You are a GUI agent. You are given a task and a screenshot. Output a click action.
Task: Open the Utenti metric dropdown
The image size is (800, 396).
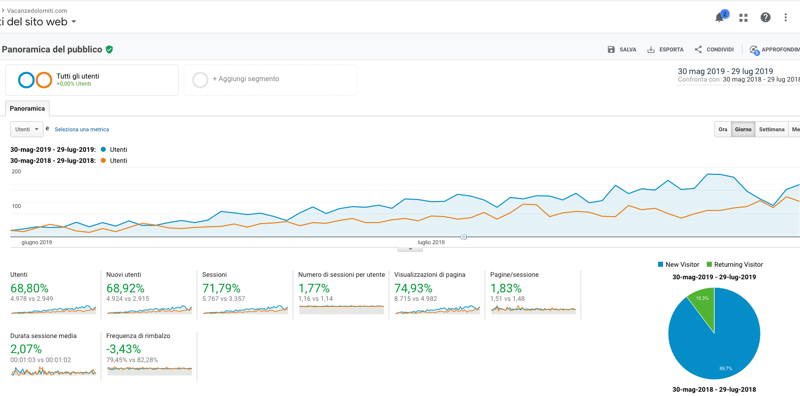tap(27, 130)
